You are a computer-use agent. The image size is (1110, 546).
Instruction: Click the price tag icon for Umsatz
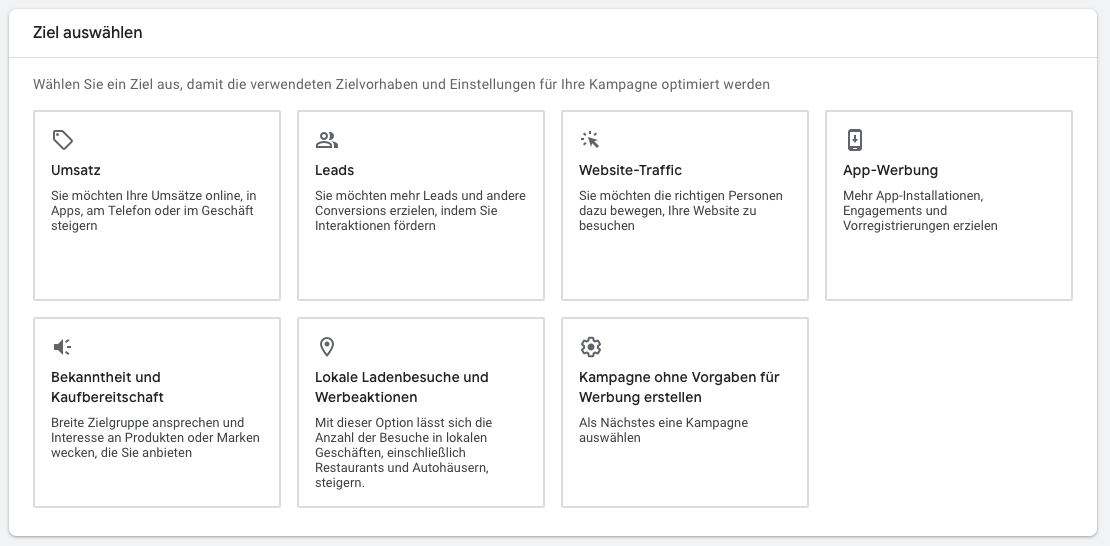pos(63,140)
